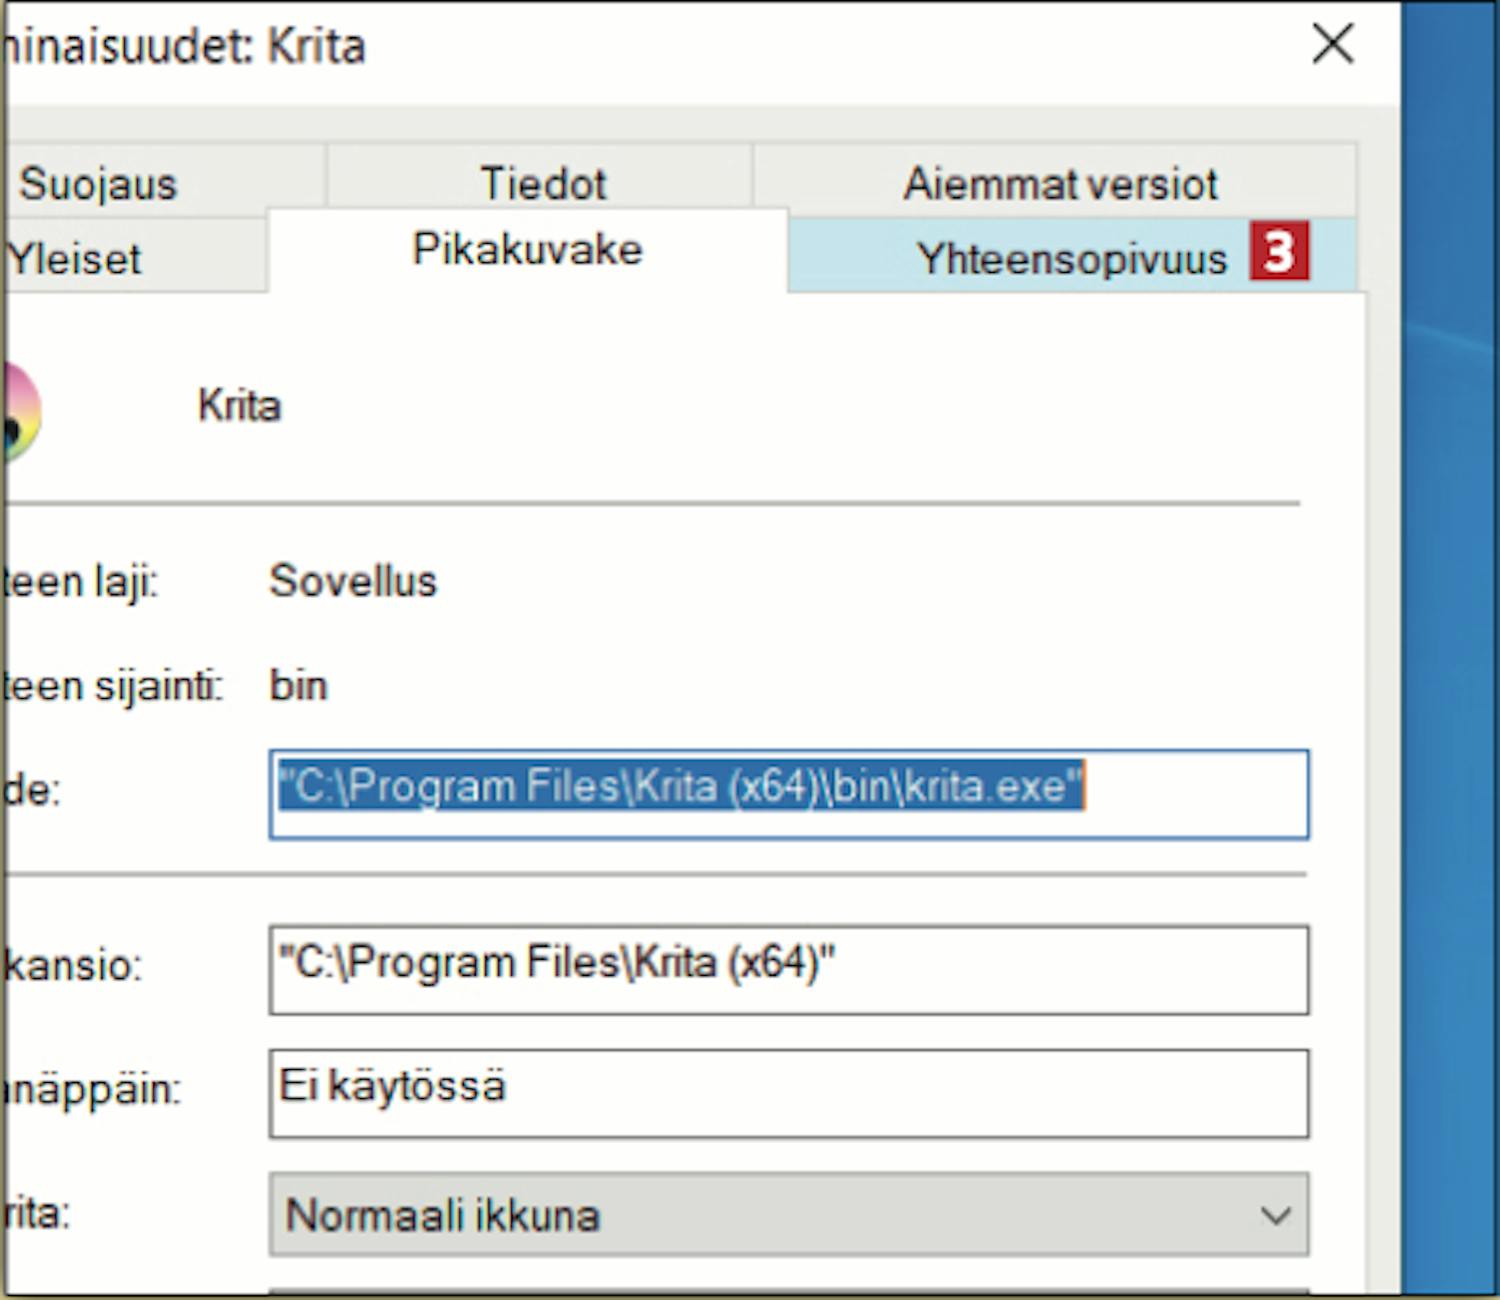Close the Krita properties dialog
The image size is (1500, 1300).
[1332, 44]
